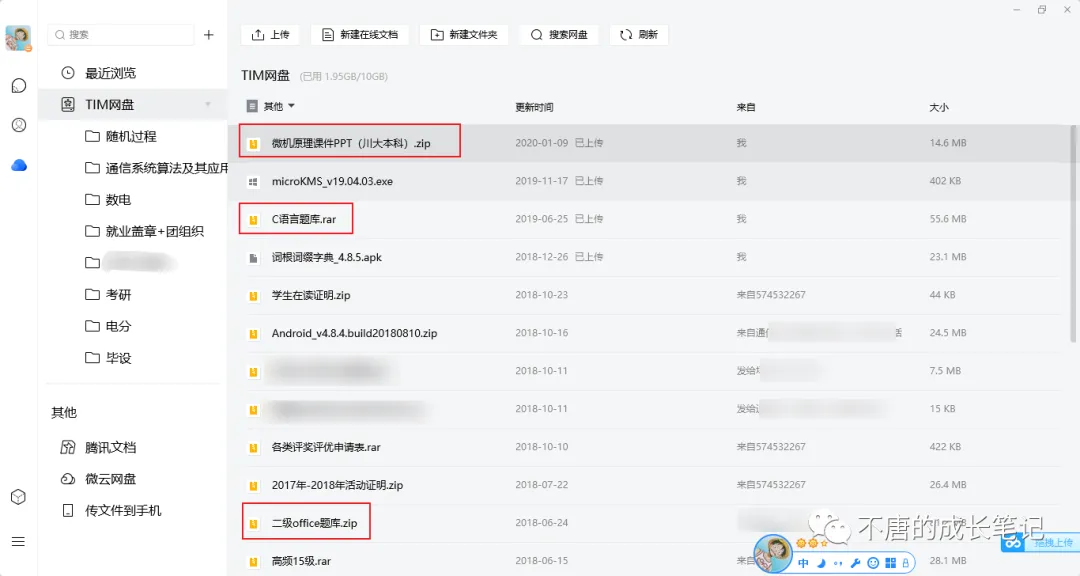Click 来自574532267 in 学生在读证明 row
Image resolution: width=1080 pixels, height=576 pixels.
(771, 294)
